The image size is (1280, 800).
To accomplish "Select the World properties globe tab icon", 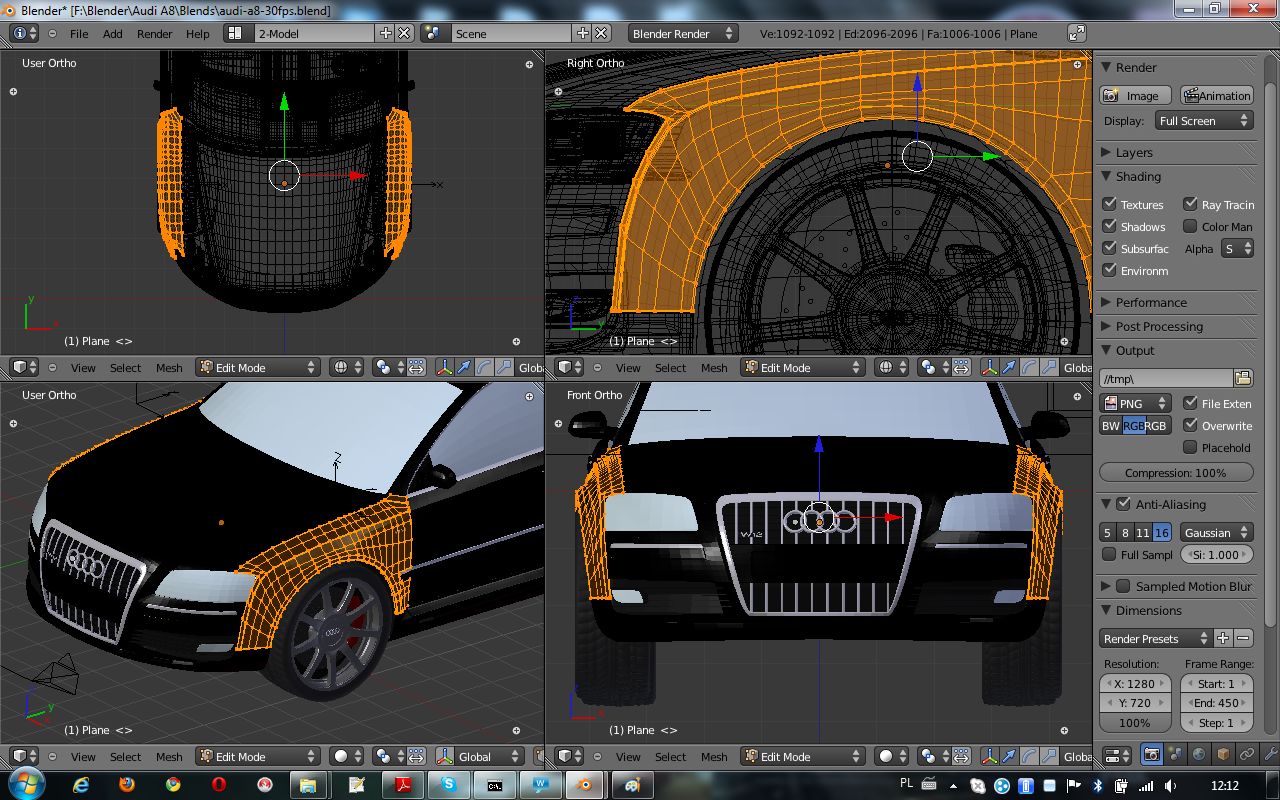I will point(1199,754).
